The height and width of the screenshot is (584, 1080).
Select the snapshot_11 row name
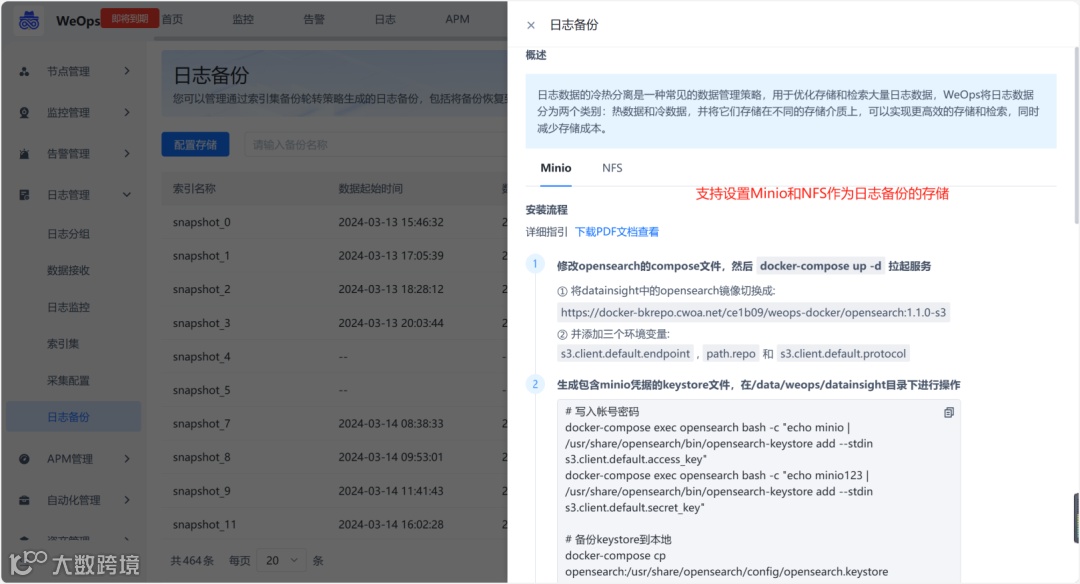tap(205, 525)
